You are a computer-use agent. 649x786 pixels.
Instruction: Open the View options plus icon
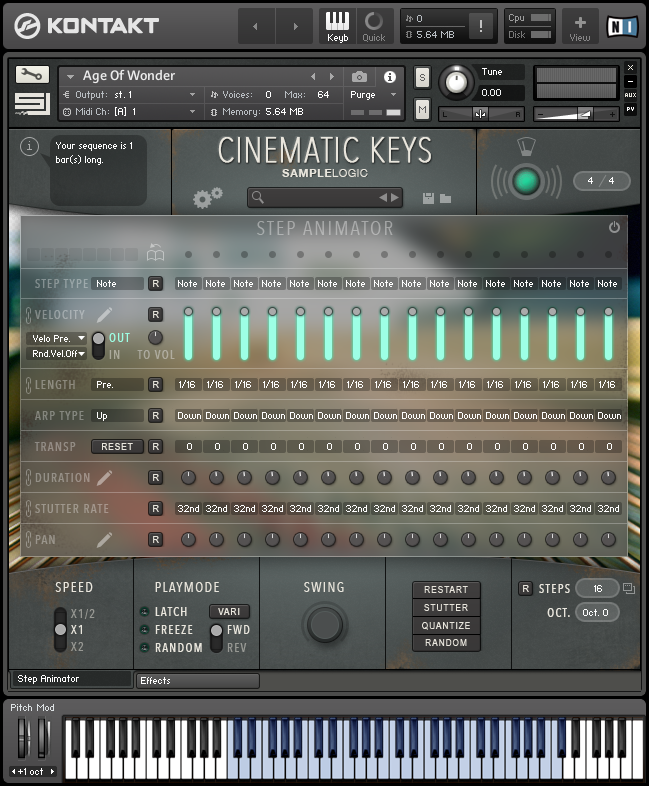(x=580, y=26)
